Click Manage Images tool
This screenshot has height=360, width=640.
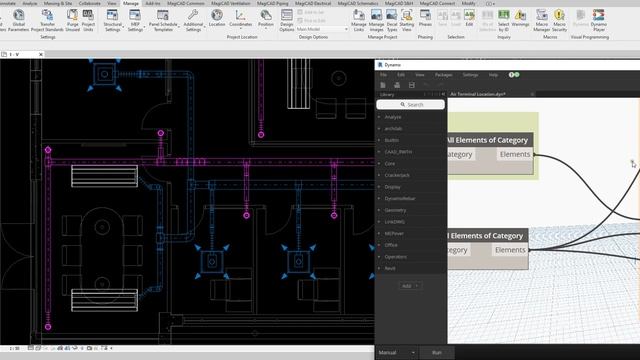tap(376, 20)
